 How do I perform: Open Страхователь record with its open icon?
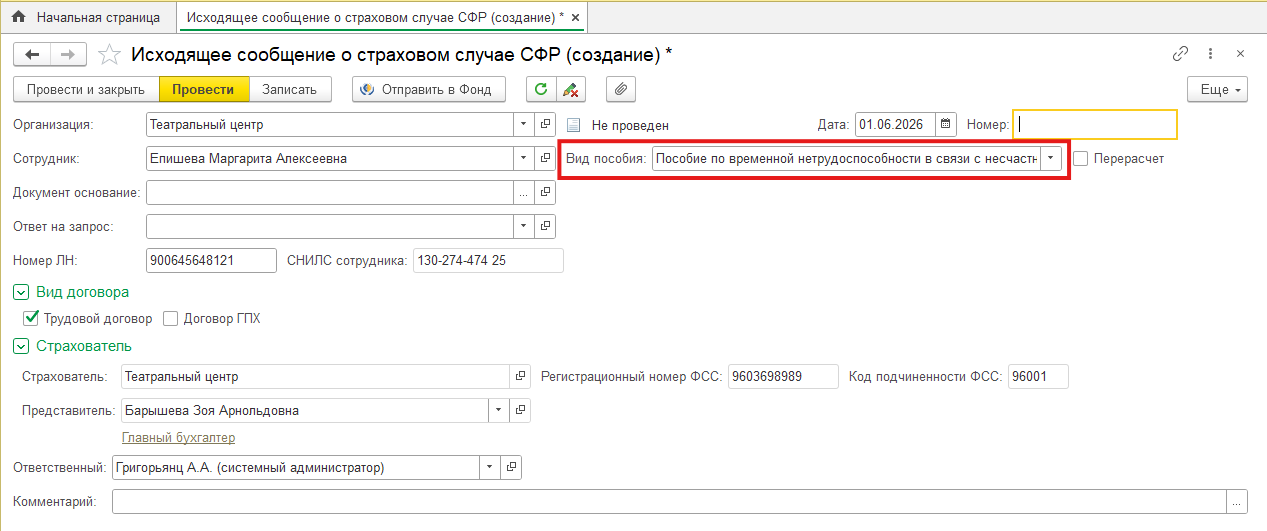[x=520, y=376]
